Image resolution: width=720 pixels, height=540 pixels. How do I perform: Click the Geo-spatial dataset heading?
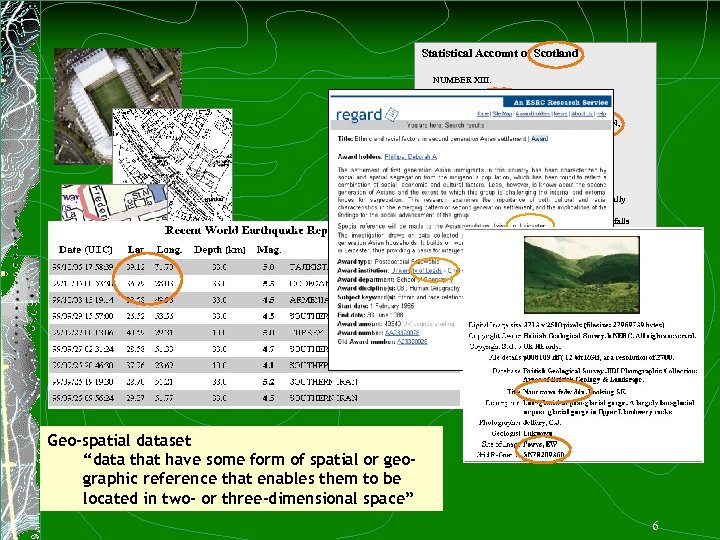point(119,440)
